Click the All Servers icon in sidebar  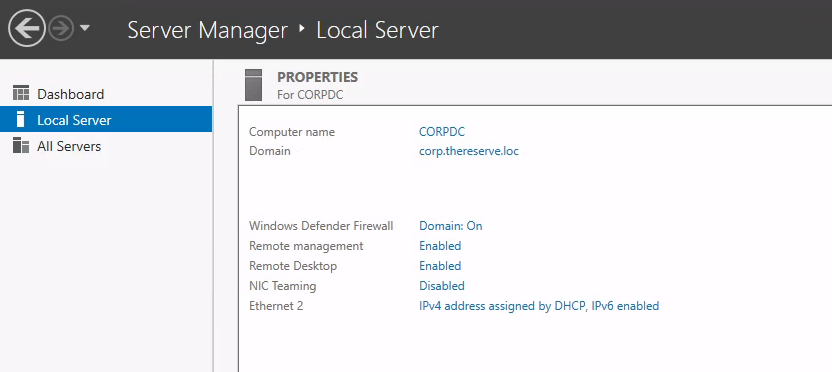(21, 145)
